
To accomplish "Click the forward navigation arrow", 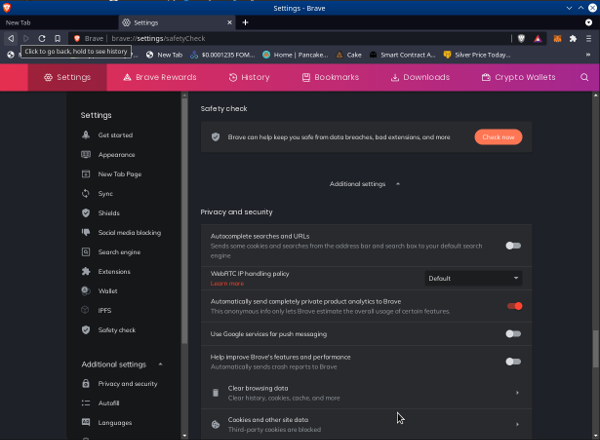I will [x=26, y=38].
